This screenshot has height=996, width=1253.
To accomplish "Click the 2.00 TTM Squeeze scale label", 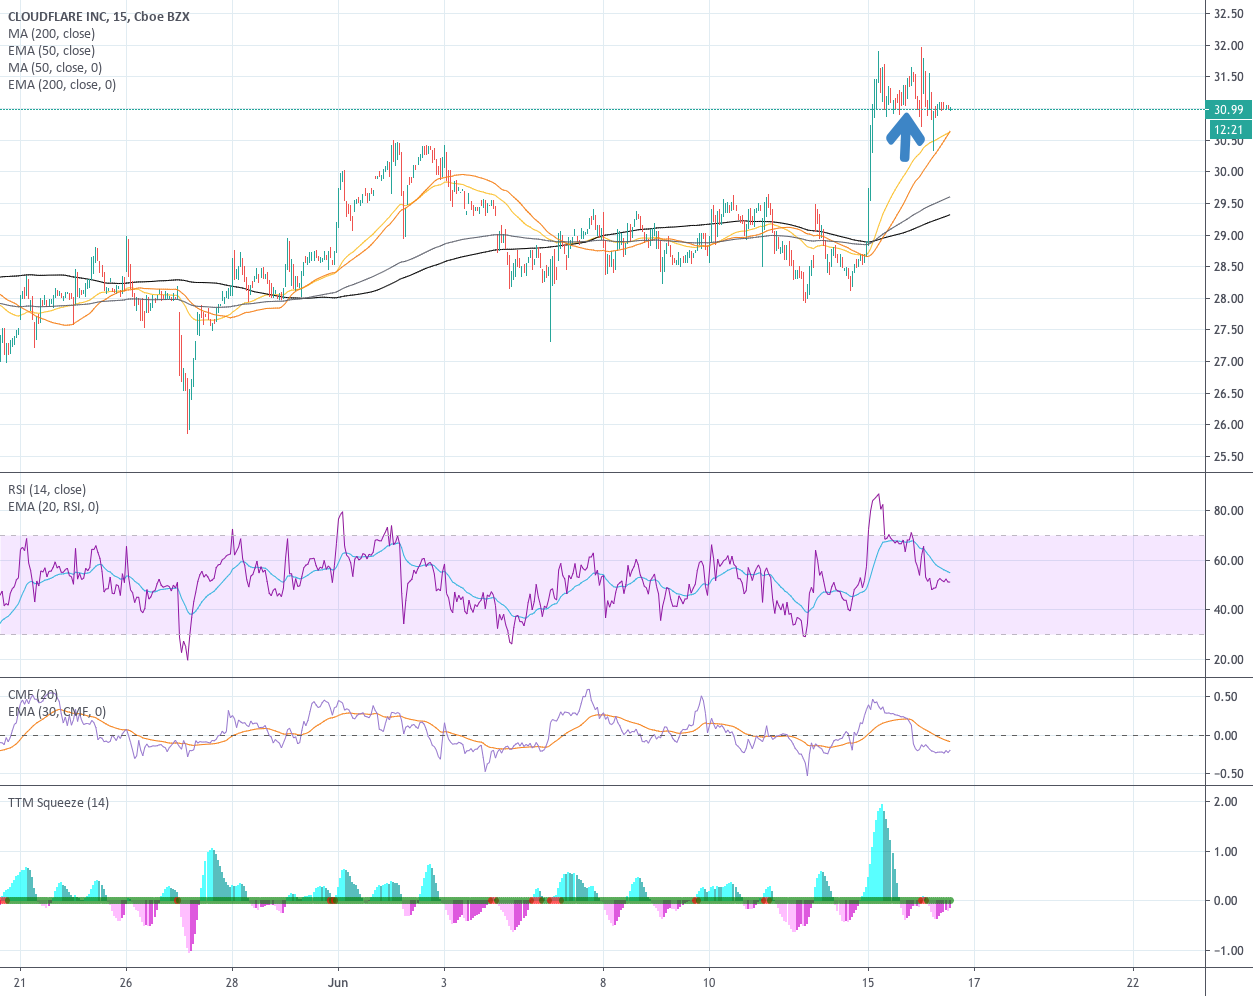I will pyautogui.click(x=1225, y=802).
